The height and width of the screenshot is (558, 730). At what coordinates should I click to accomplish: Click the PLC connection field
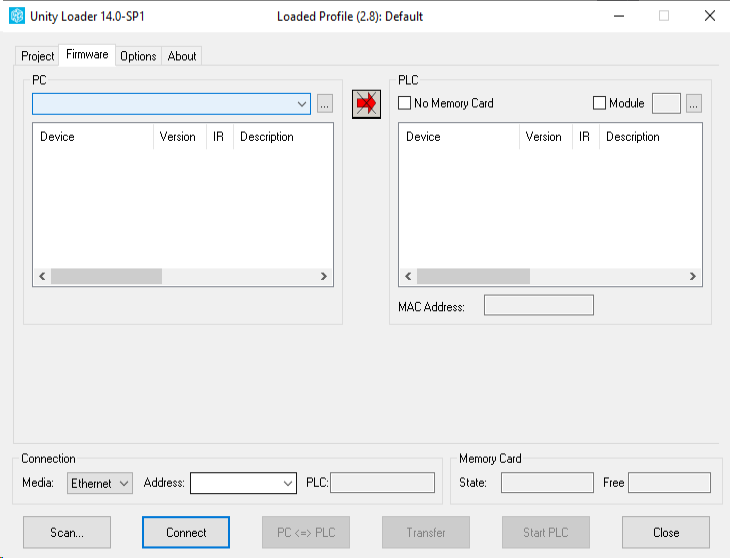[383, 483]
